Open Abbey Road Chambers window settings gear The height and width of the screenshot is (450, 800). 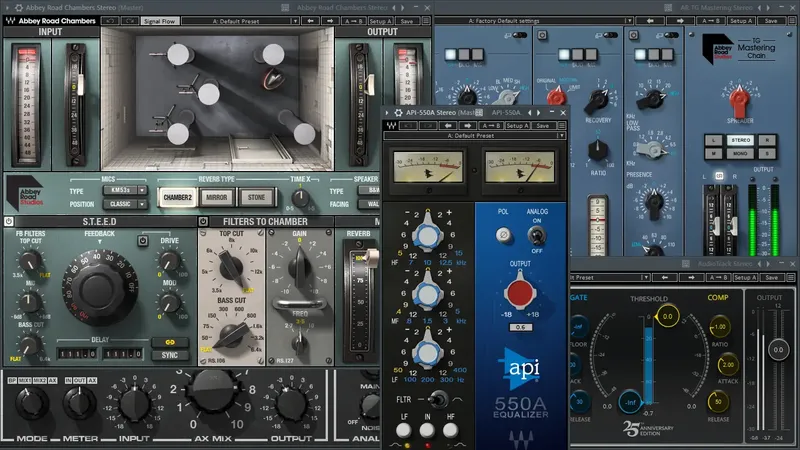coord(19,8)
